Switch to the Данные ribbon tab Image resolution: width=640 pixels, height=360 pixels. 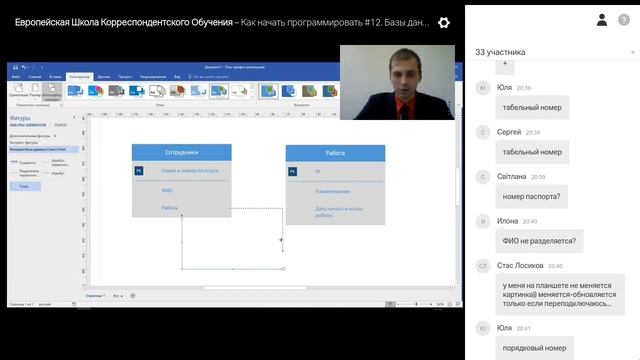coord(104,77)
